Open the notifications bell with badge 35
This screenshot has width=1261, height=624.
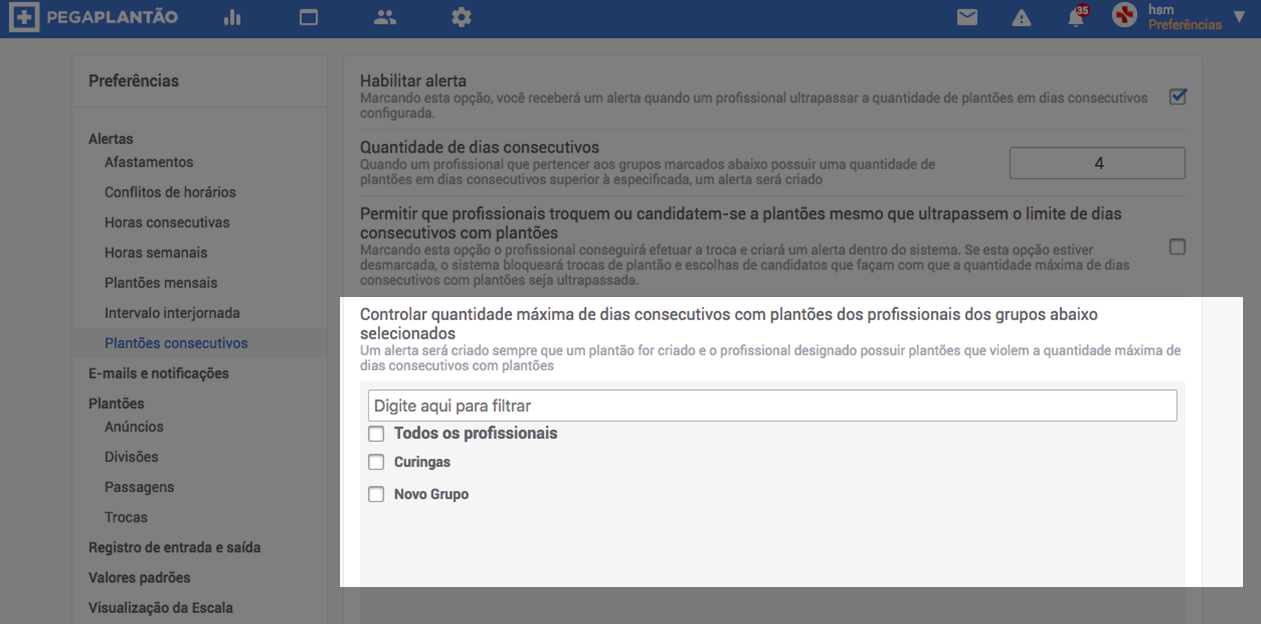[x=1077, y=17]
